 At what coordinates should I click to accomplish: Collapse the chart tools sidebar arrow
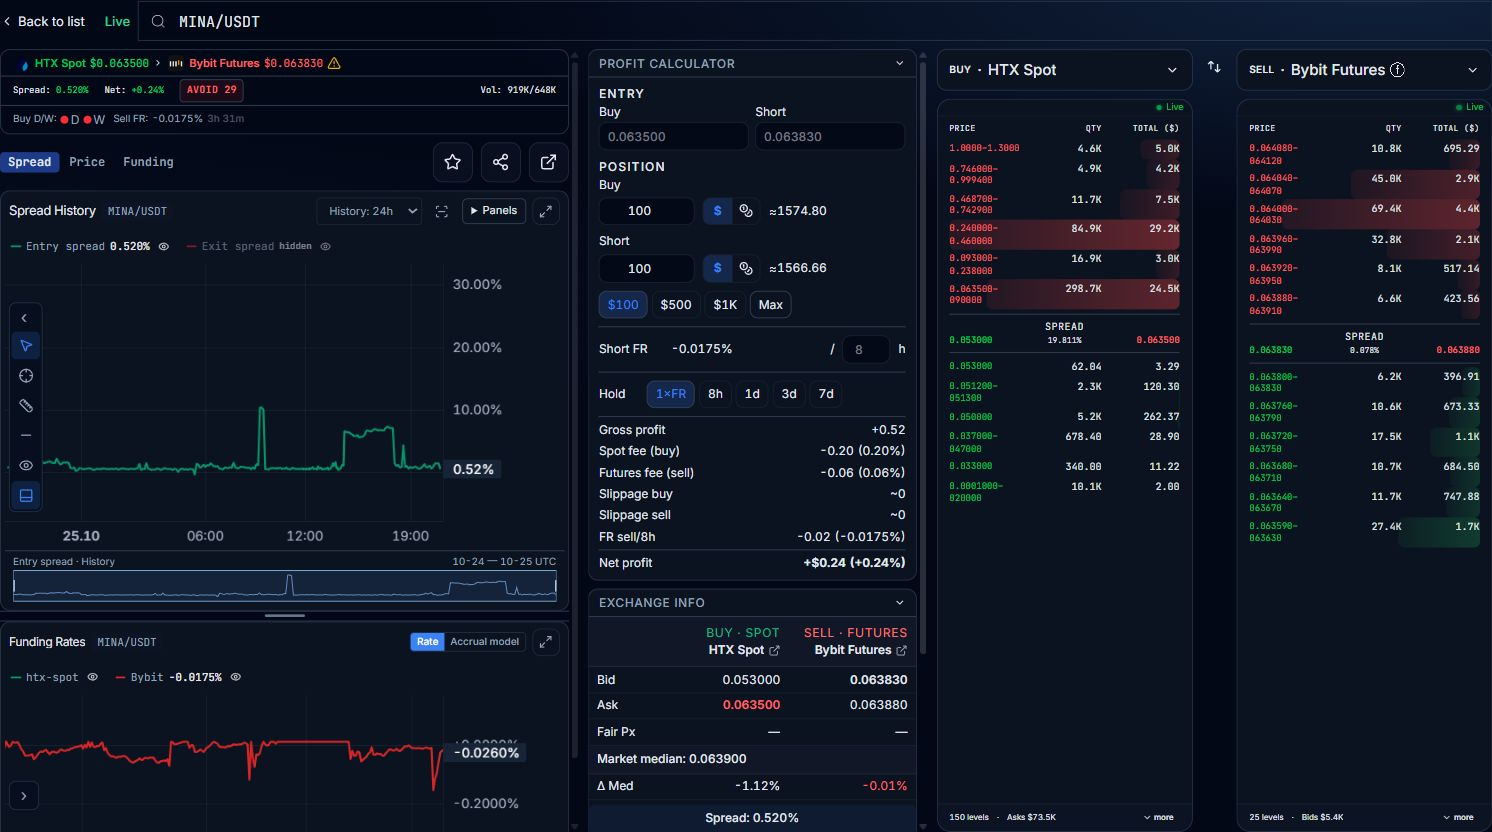coord(25,318)
